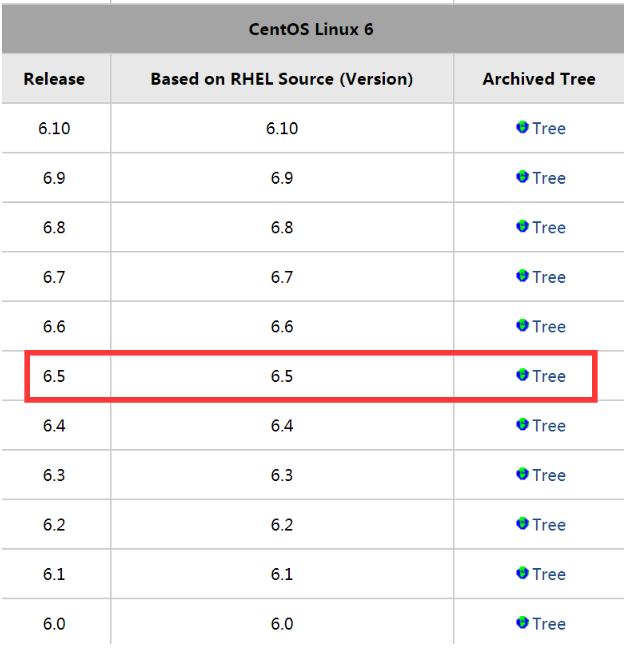Click the 6.4 value in RHEL Source column
Screen dimensions: 630x652
(x=282, y=426)
